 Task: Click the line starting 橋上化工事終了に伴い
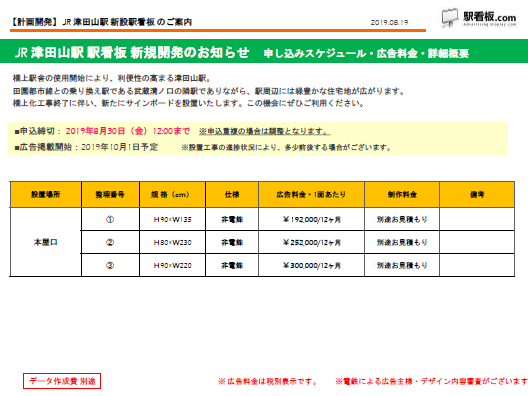click(x=189, y=103)
